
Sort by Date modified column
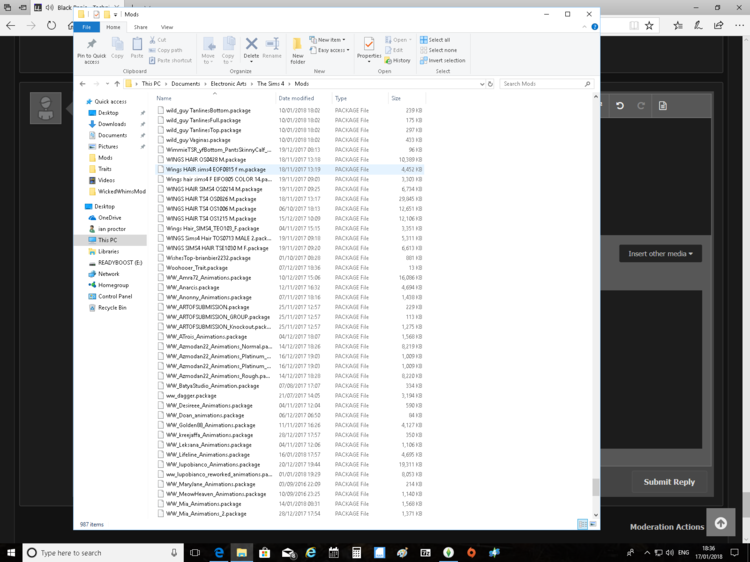[296, 98]
